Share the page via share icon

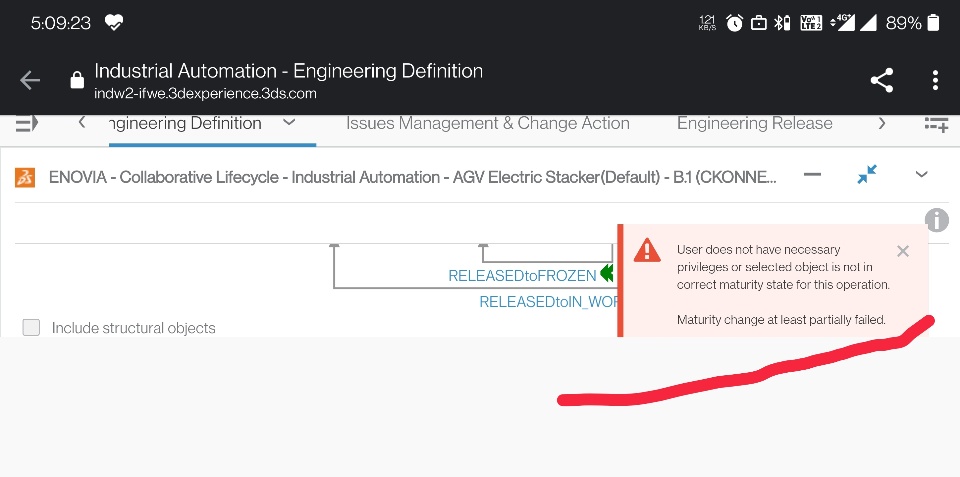pos(881,81)
